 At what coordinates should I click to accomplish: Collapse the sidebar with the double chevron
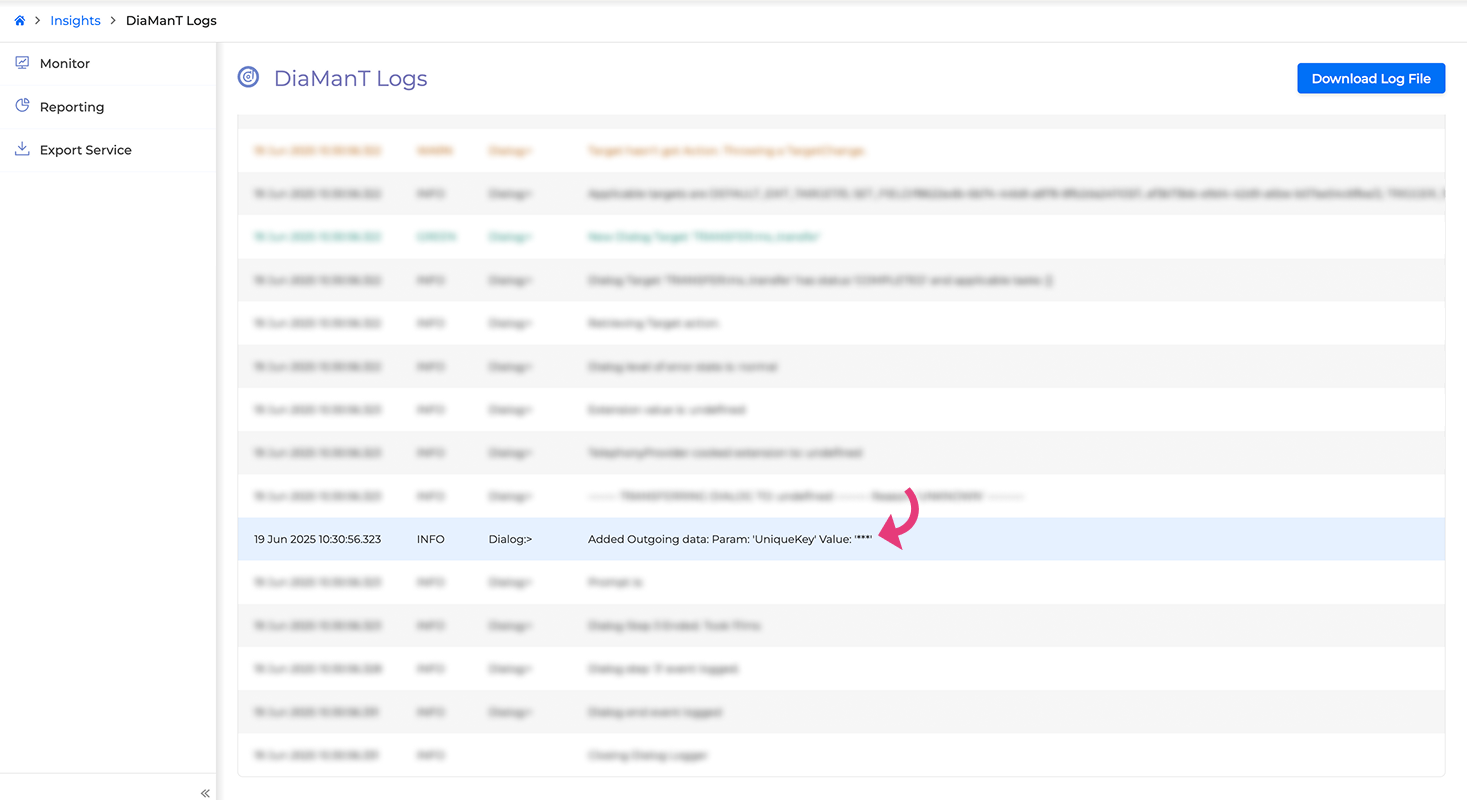(205, 792)
